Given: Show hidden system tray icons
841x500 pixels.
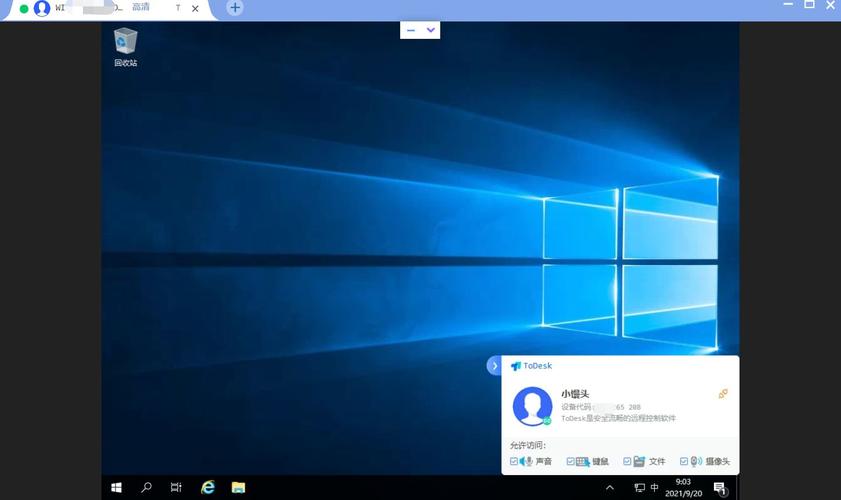Looking at the screenshot, I should pyautogui.click(x=610, y=488).
